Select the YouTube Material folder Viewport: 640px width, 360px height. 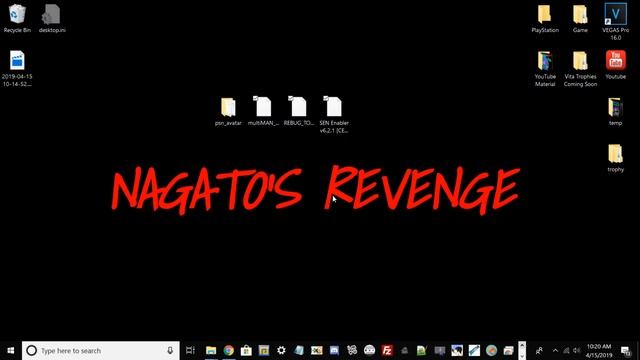tap(545, 69)
